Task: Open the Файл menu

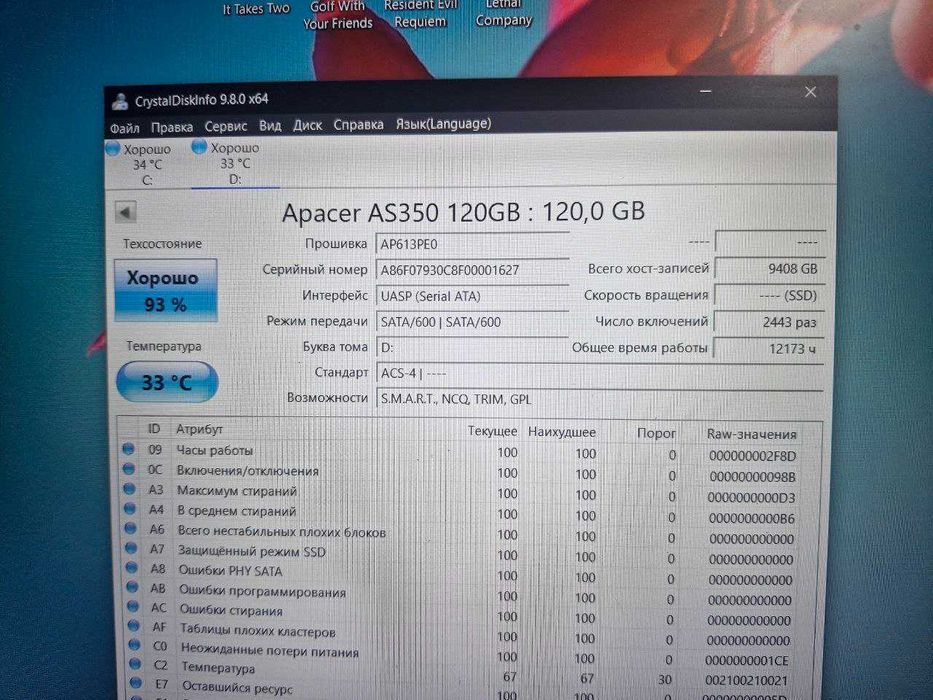Action: 124,128
